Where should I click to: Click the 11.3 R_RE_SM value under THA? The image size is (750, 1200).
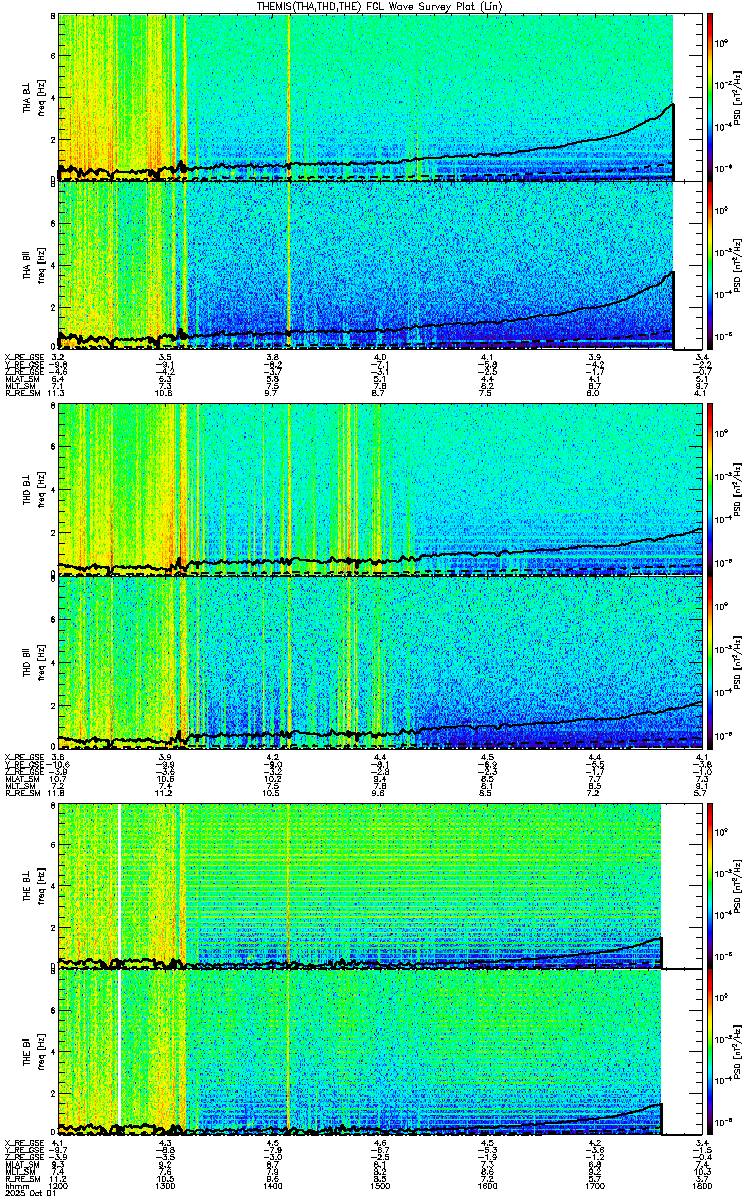tap(58, 394)
